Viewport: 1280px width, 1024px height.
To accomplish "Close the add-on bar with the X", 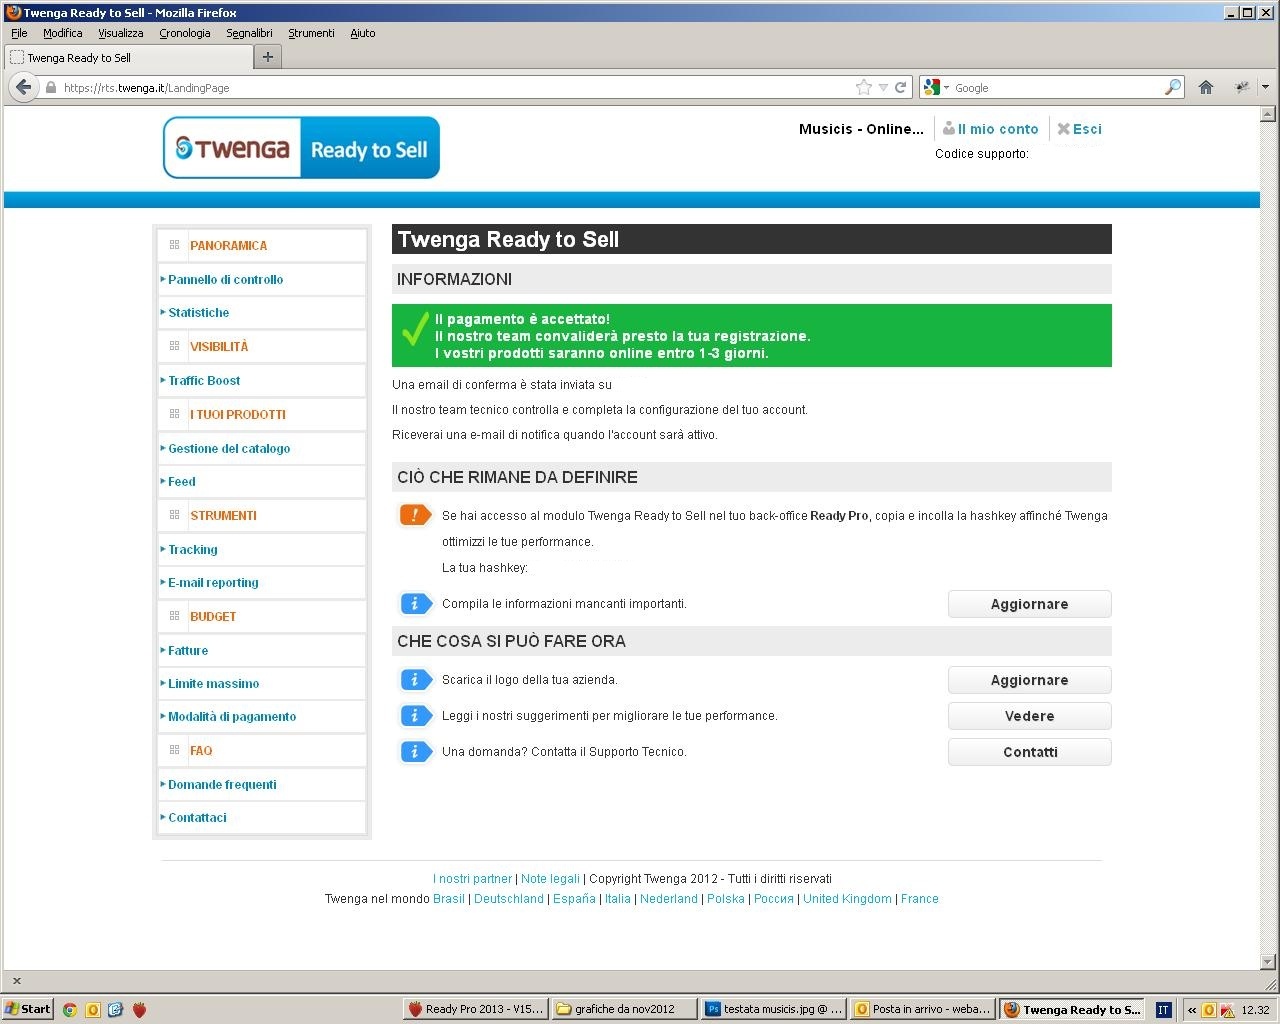I will coord(16,981).
